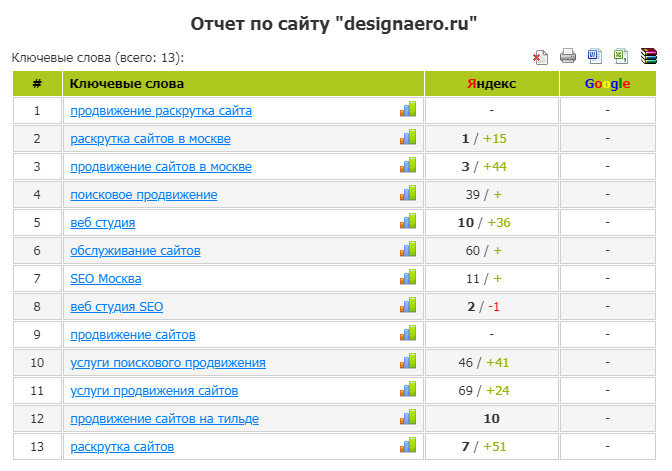Click the label 'Ключевые слова (всего: 13):'
Screen dimensions: 672x471
click(x=98, y=57)
